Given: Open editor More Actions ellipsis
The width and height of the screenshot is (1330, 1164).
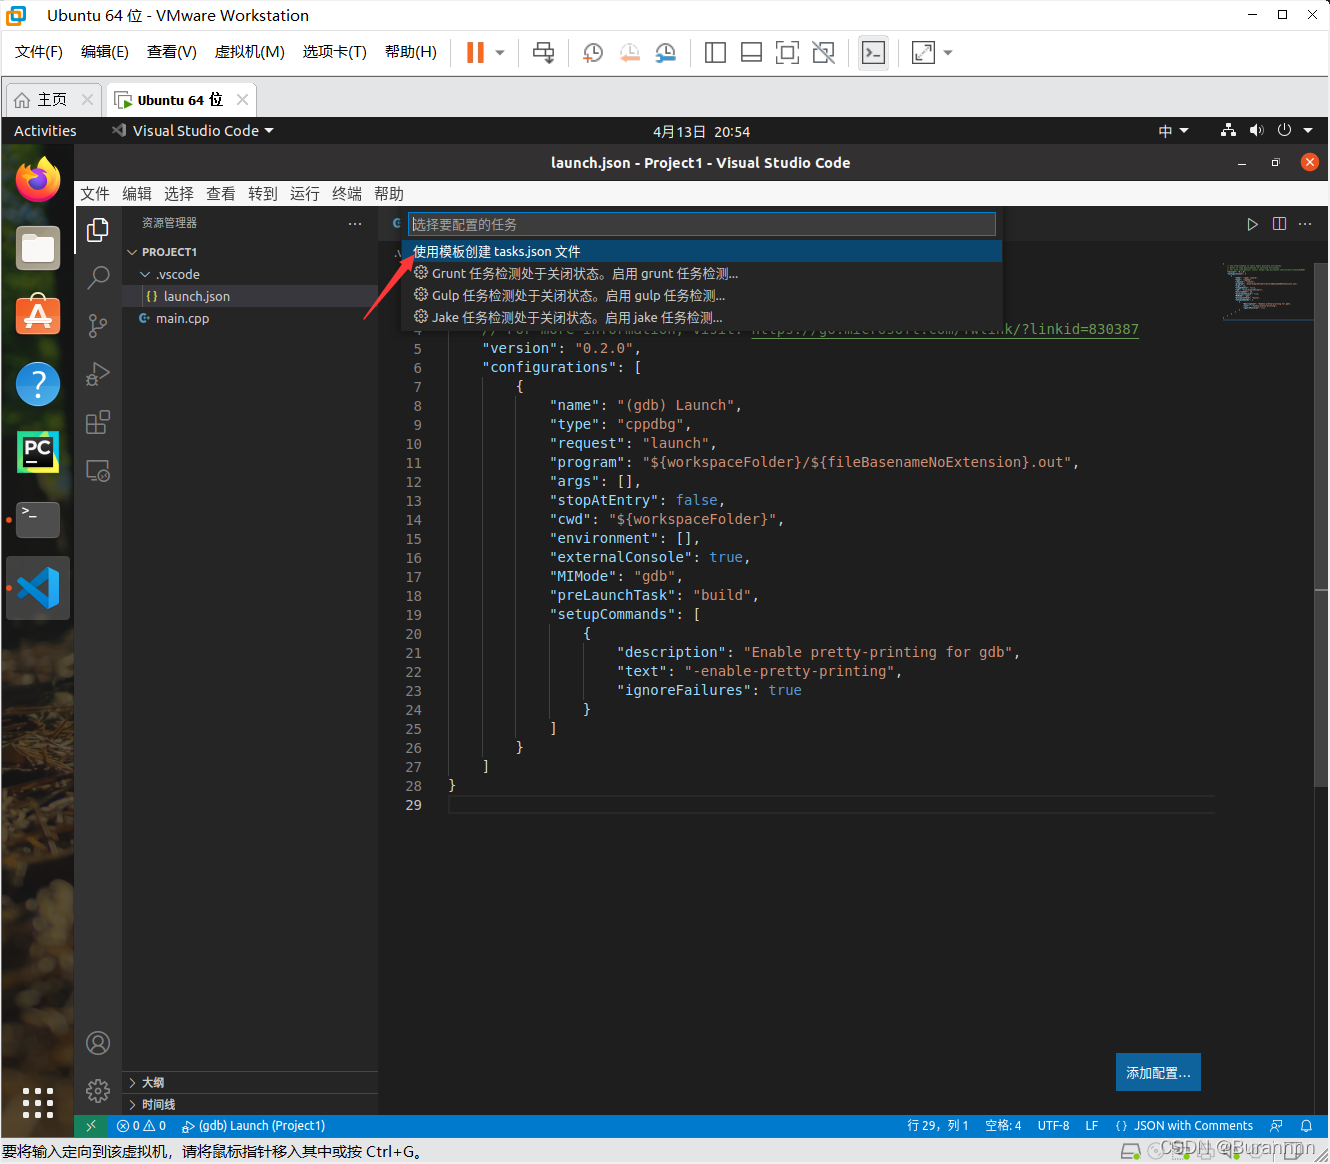Looking at the screenshot, I should (1305, 224).
